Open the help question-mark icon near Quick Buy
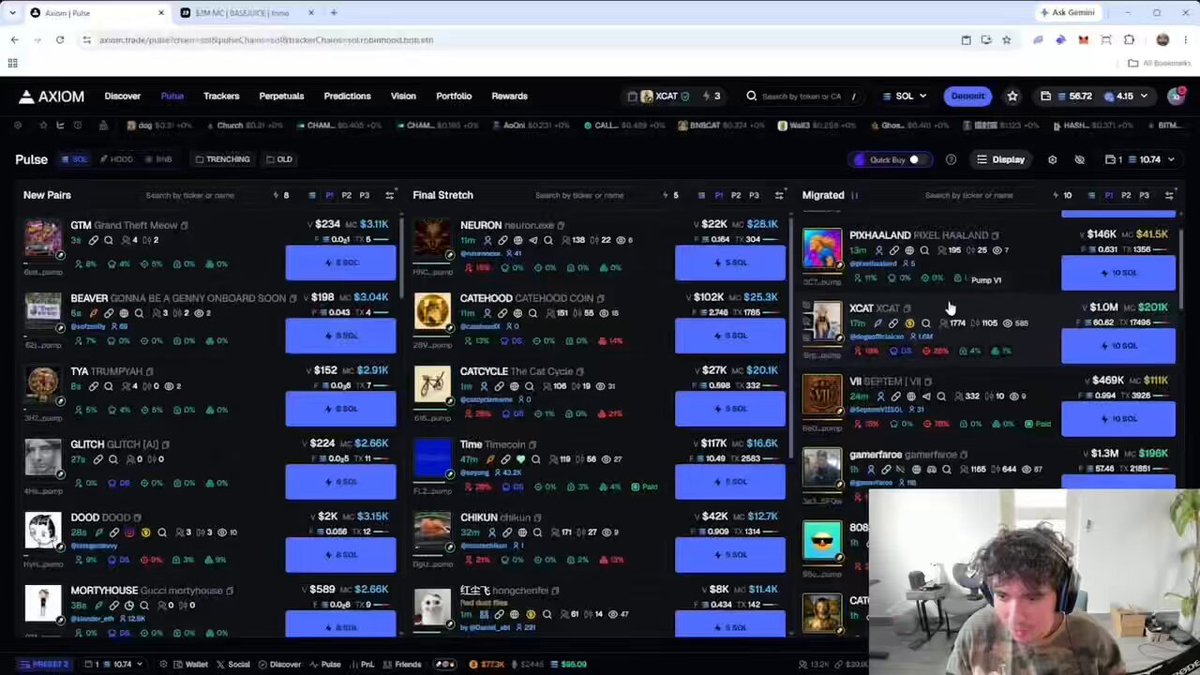 (x=951, y=160)
